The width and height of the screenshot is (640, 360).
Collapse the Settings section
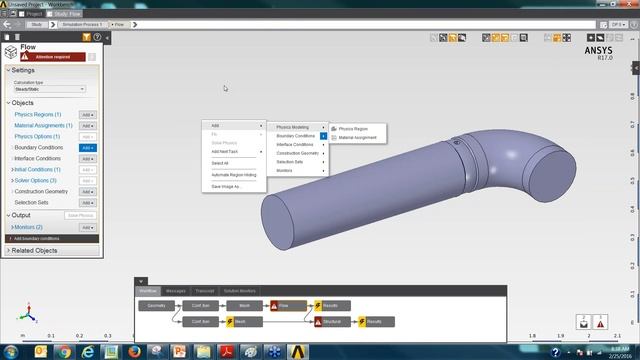click(8, 70)
